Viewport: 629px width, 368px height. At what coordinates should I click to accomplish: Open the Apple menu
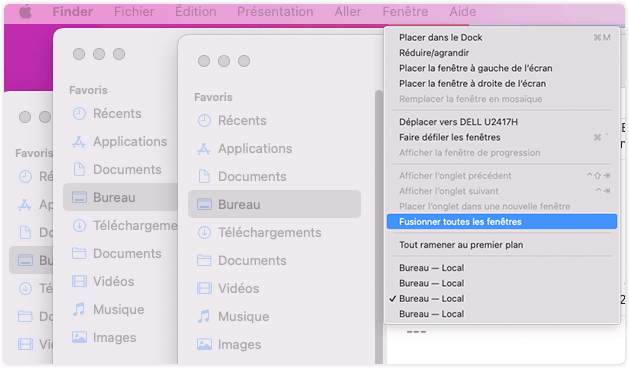pyautogui.click(x=25, y=12)
